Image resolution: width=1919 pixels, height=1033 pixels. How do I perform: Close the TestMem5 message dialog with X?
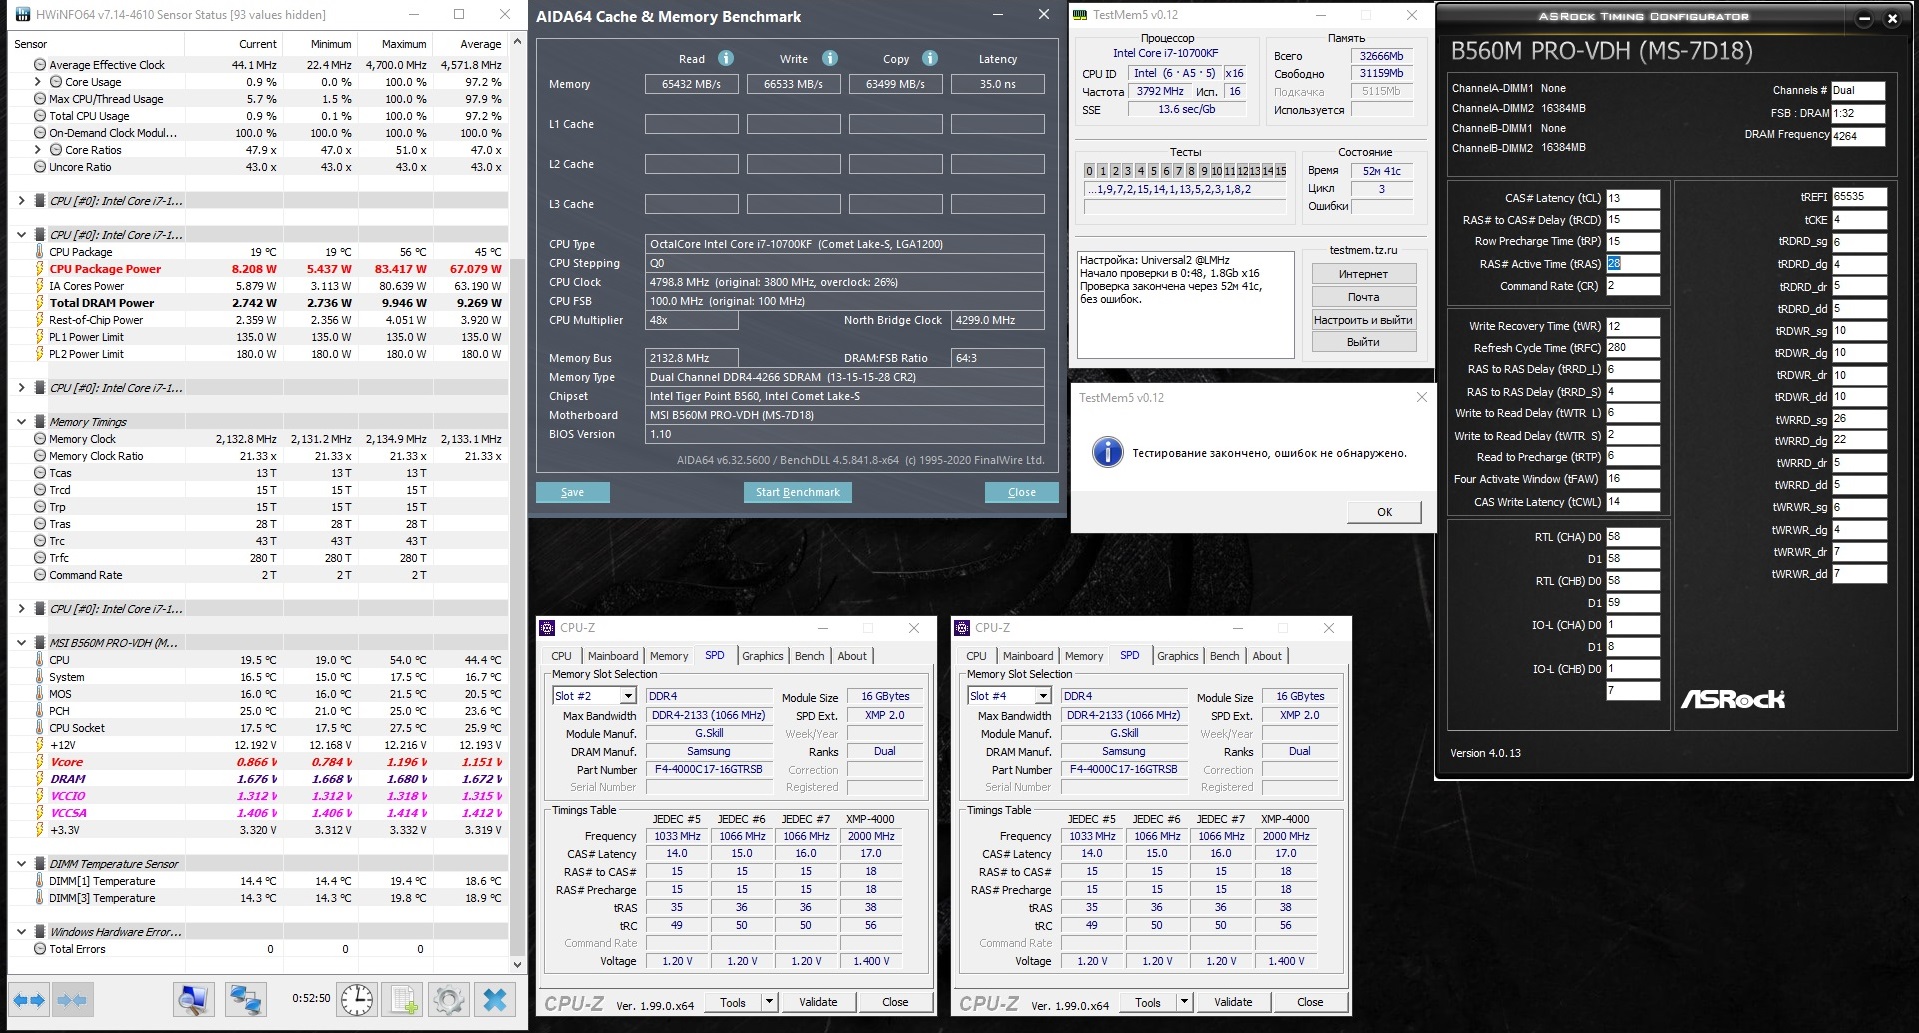tap(1422, 397)
